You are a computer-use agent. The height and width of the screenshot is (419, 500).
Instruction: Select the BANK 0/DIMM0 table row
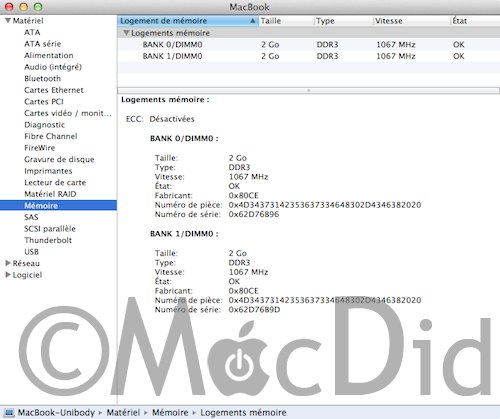pos(308,44)
